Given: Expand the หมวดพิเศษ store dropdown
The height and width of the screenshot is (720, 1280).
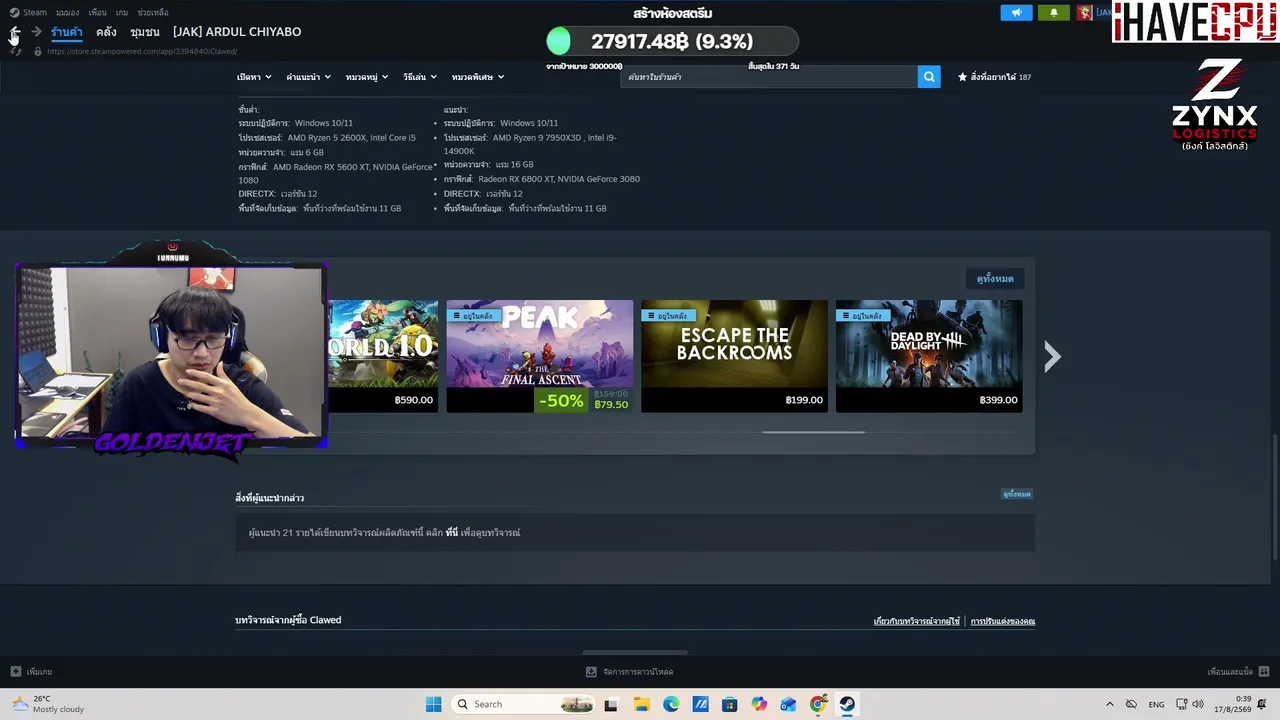Looking at the screenshot, I should click(478, 77).
